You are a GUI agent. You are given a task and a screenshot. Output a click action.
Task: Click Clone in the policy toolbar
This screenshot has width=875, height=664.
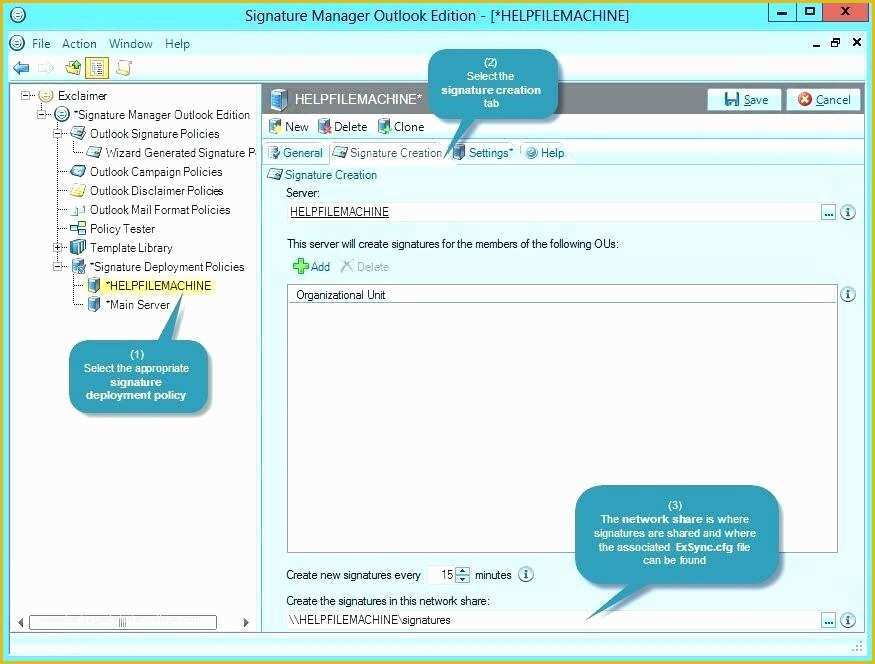pos(401,127)
